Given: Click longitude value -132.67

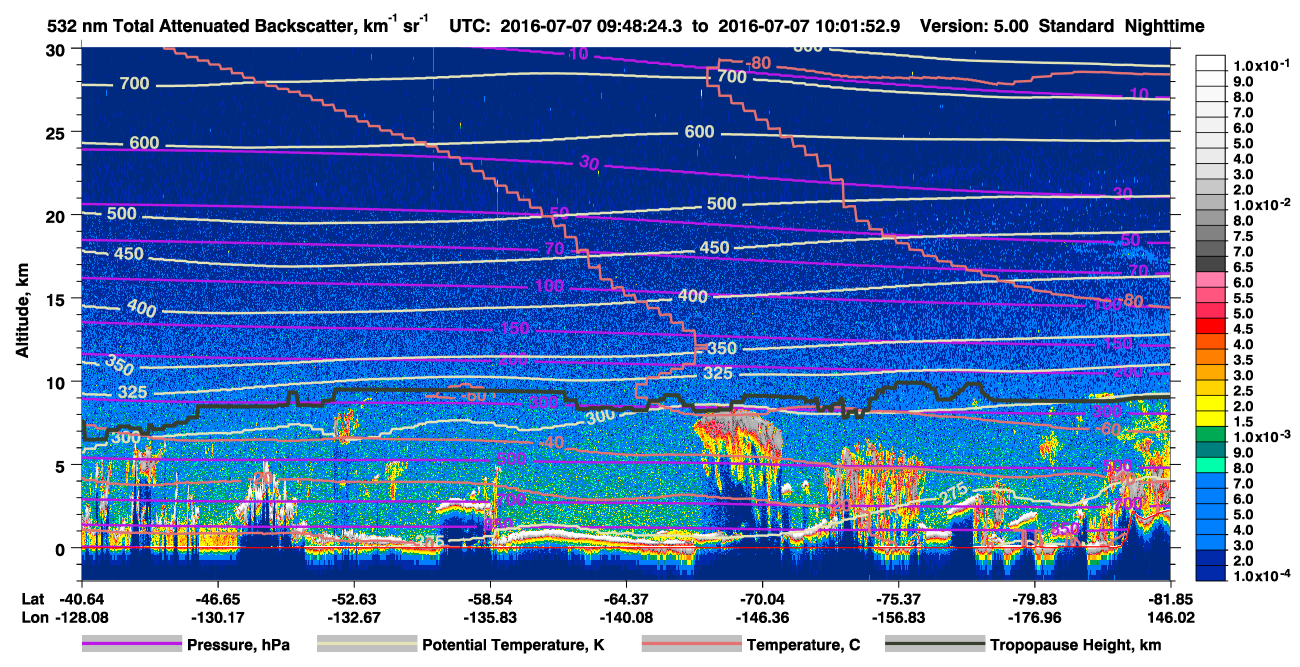Looking at the screenshot, I should click(353, 616).
